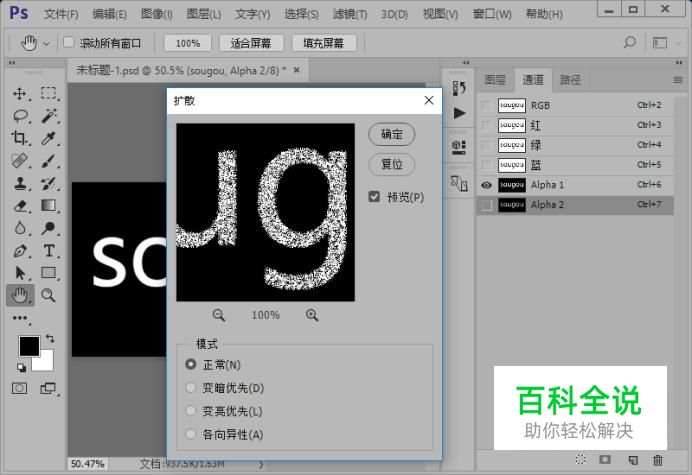The height and width of the screenshot is (475, 692).
Task: Select the Brush tool
Action: [x=49, y=161]
